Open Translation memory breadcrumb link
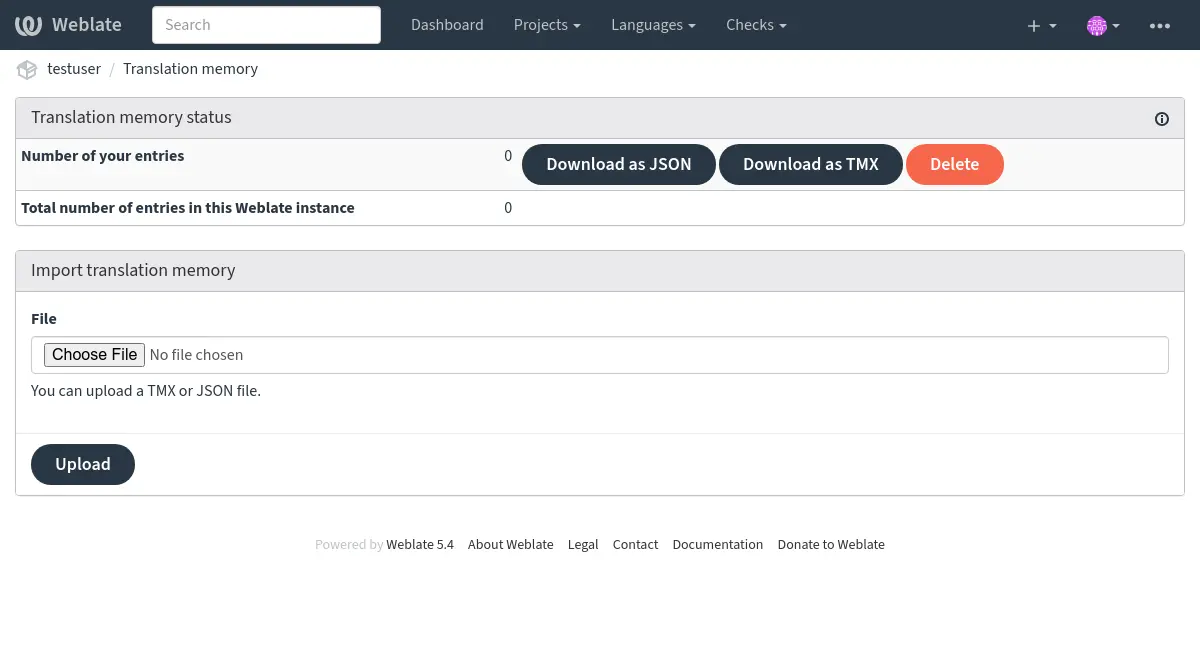 [x=190, y=69]
